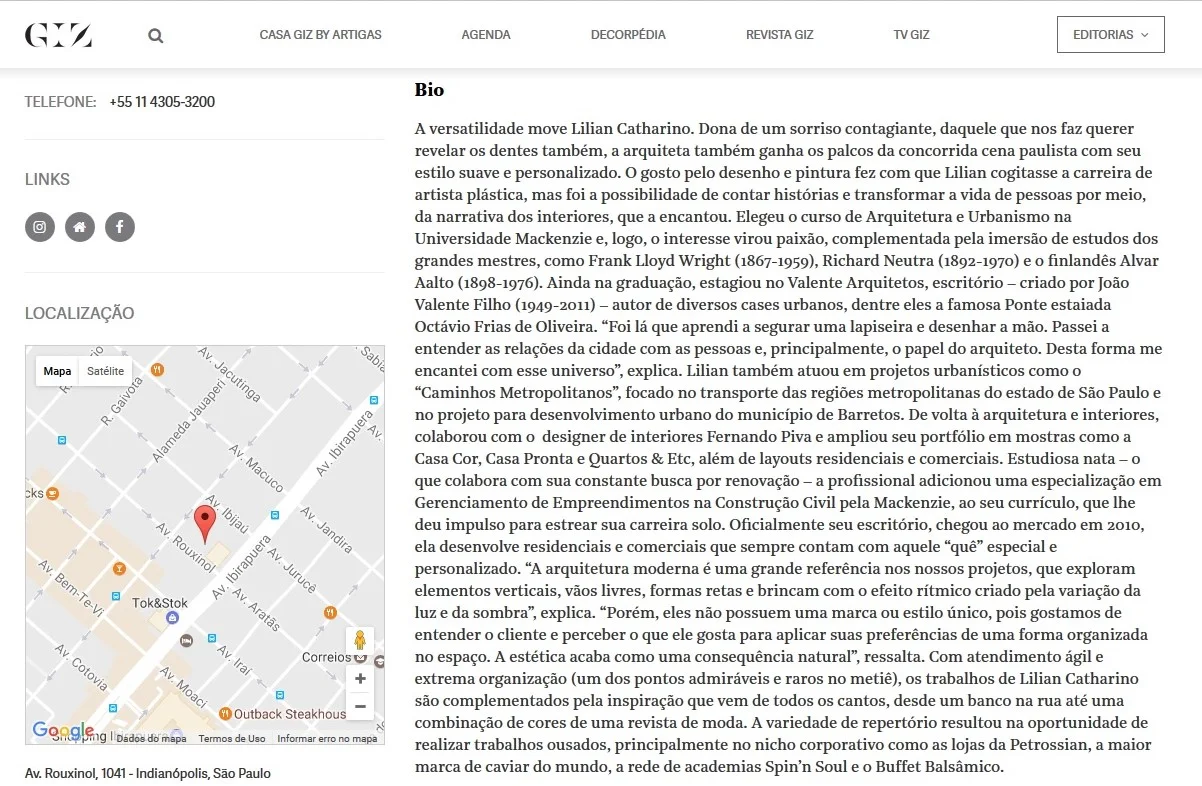Viewport: 1202px width, 786px height.
Task: Open the home website link icon
Action: coord(80,227)
